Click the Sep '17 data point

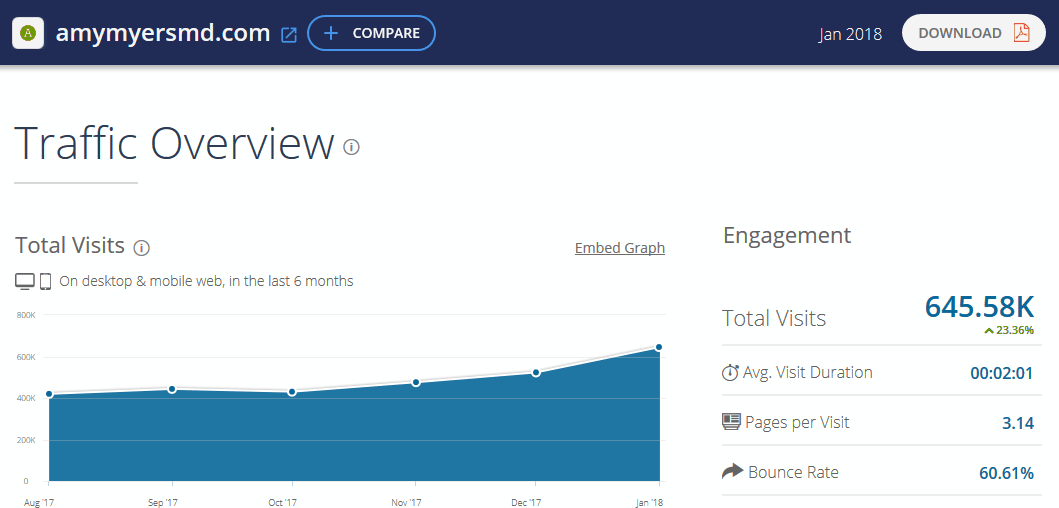point(172,389)
